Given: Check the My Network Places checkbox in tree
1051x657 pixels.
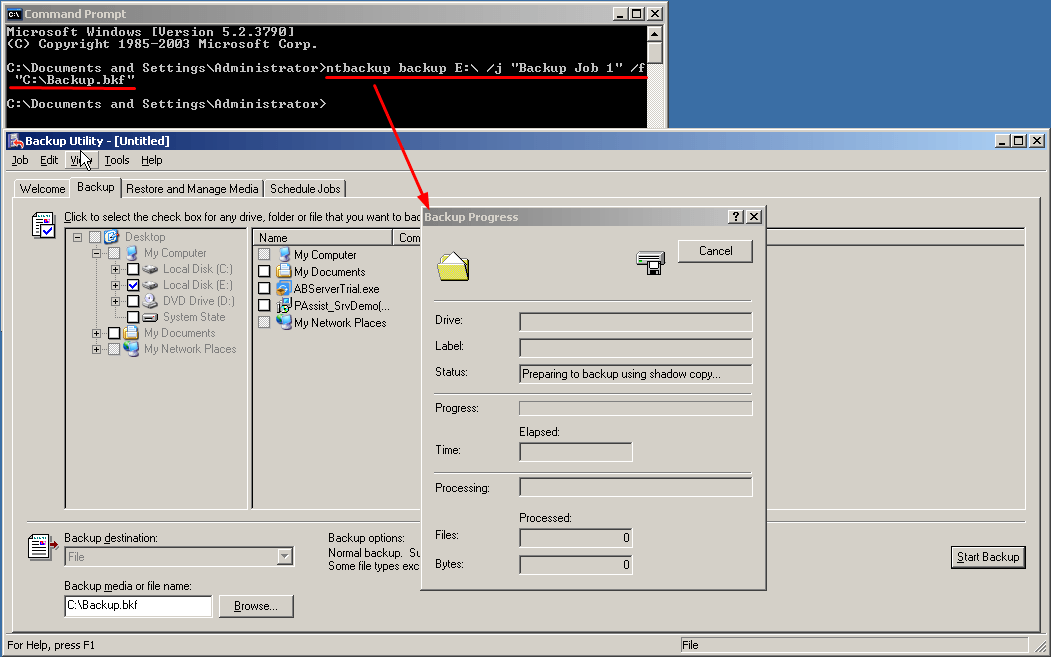Looking at the screenshot, I should (x=114, y=349).
